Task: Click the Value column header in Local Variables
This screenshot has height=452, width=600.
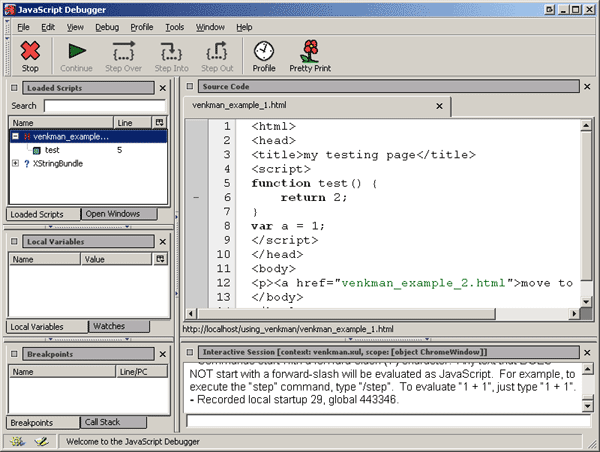Action: (x=116, y=259)
